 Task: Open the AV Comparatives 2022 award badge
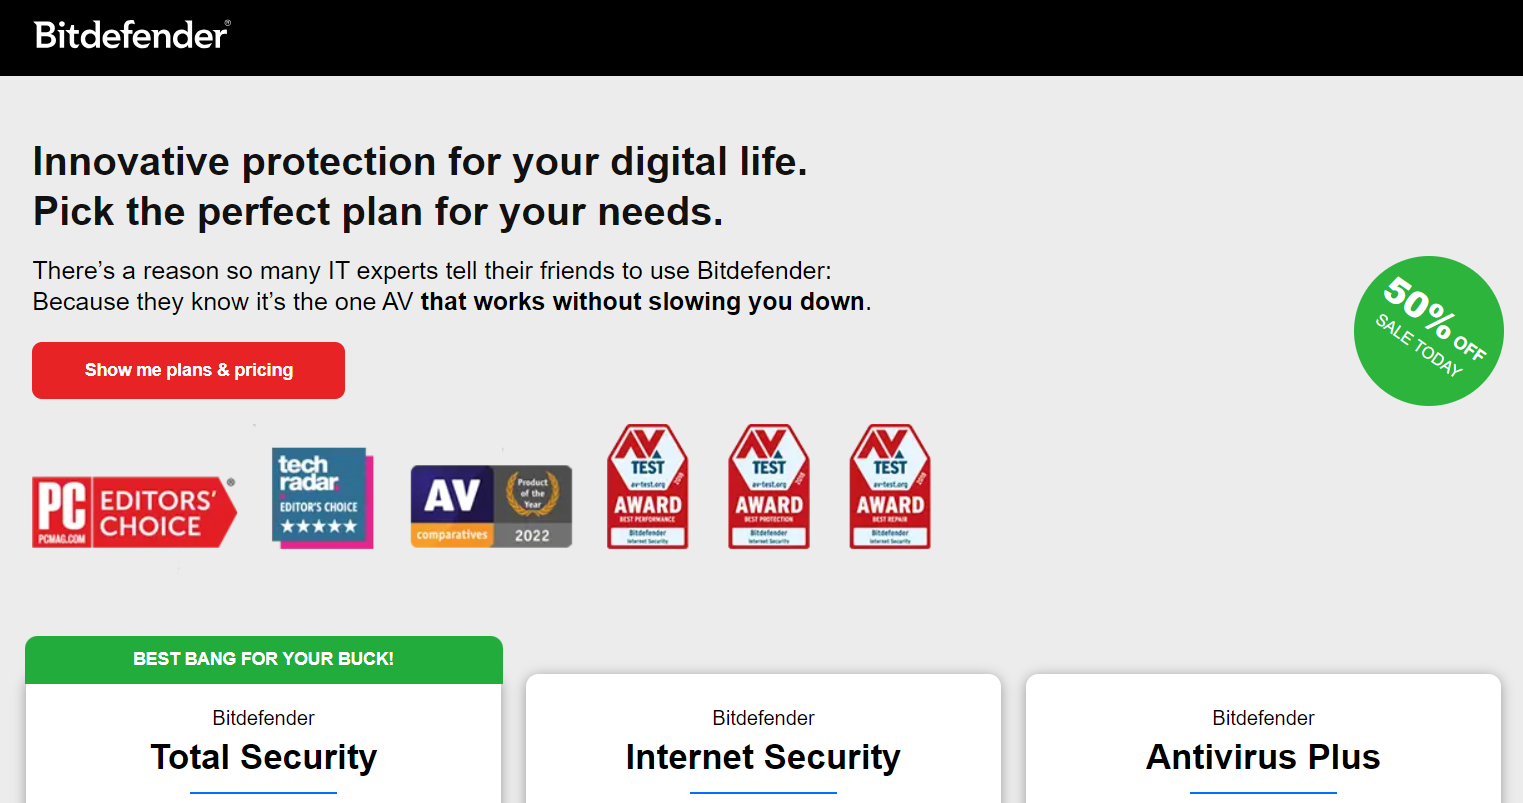[x=490, y=505]
